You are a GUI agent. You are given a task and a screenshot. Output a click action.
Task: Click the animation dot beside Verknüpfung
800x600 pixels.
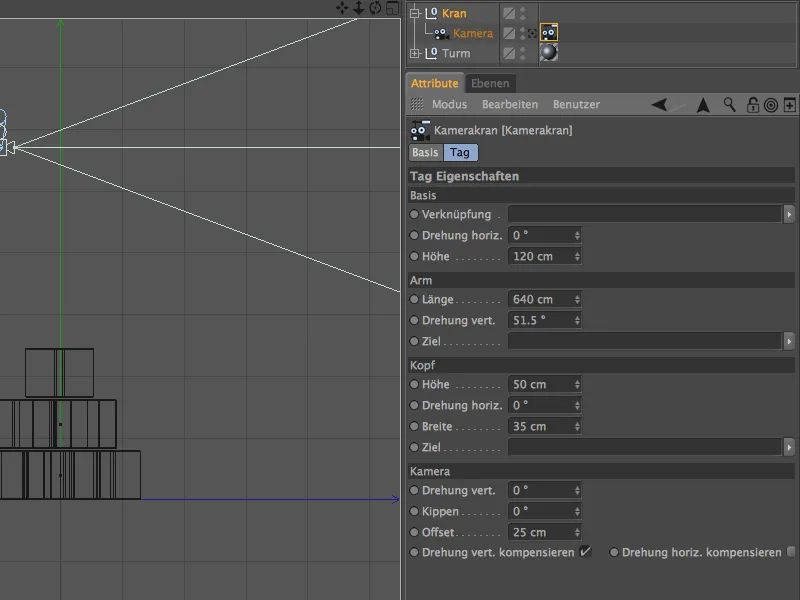(x=414, y=214)
